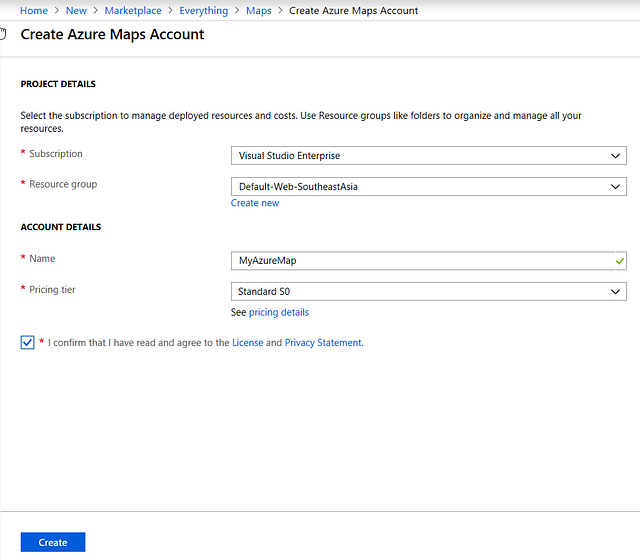Screen dimensions: 640x560
Task: Click the green validation checkmark icon
Action: tap(620, 261)
